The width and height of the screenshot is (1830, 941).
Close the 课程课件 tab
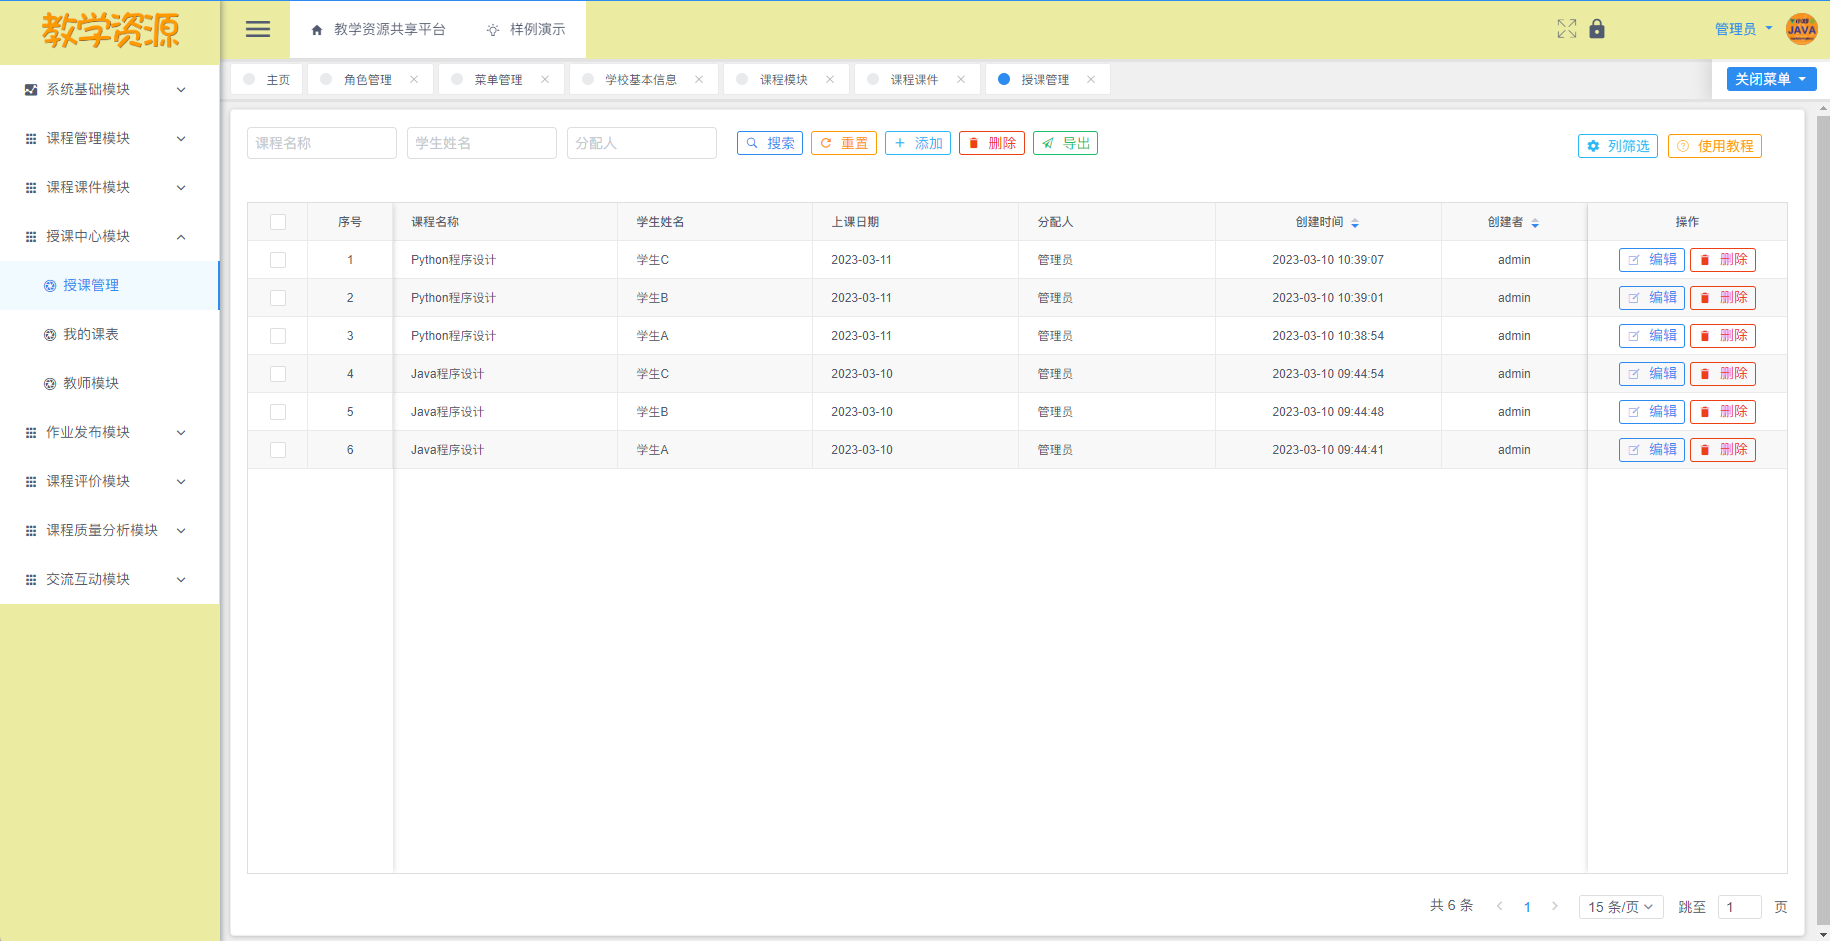click(x=961, y=79)
